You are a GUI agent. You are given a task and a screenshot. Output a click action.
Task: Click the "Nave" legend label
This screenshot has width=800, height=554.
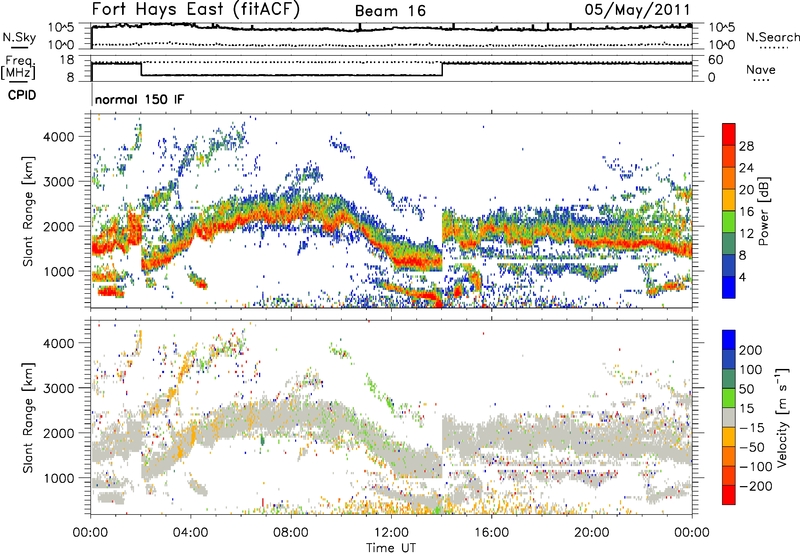(761, 70)
